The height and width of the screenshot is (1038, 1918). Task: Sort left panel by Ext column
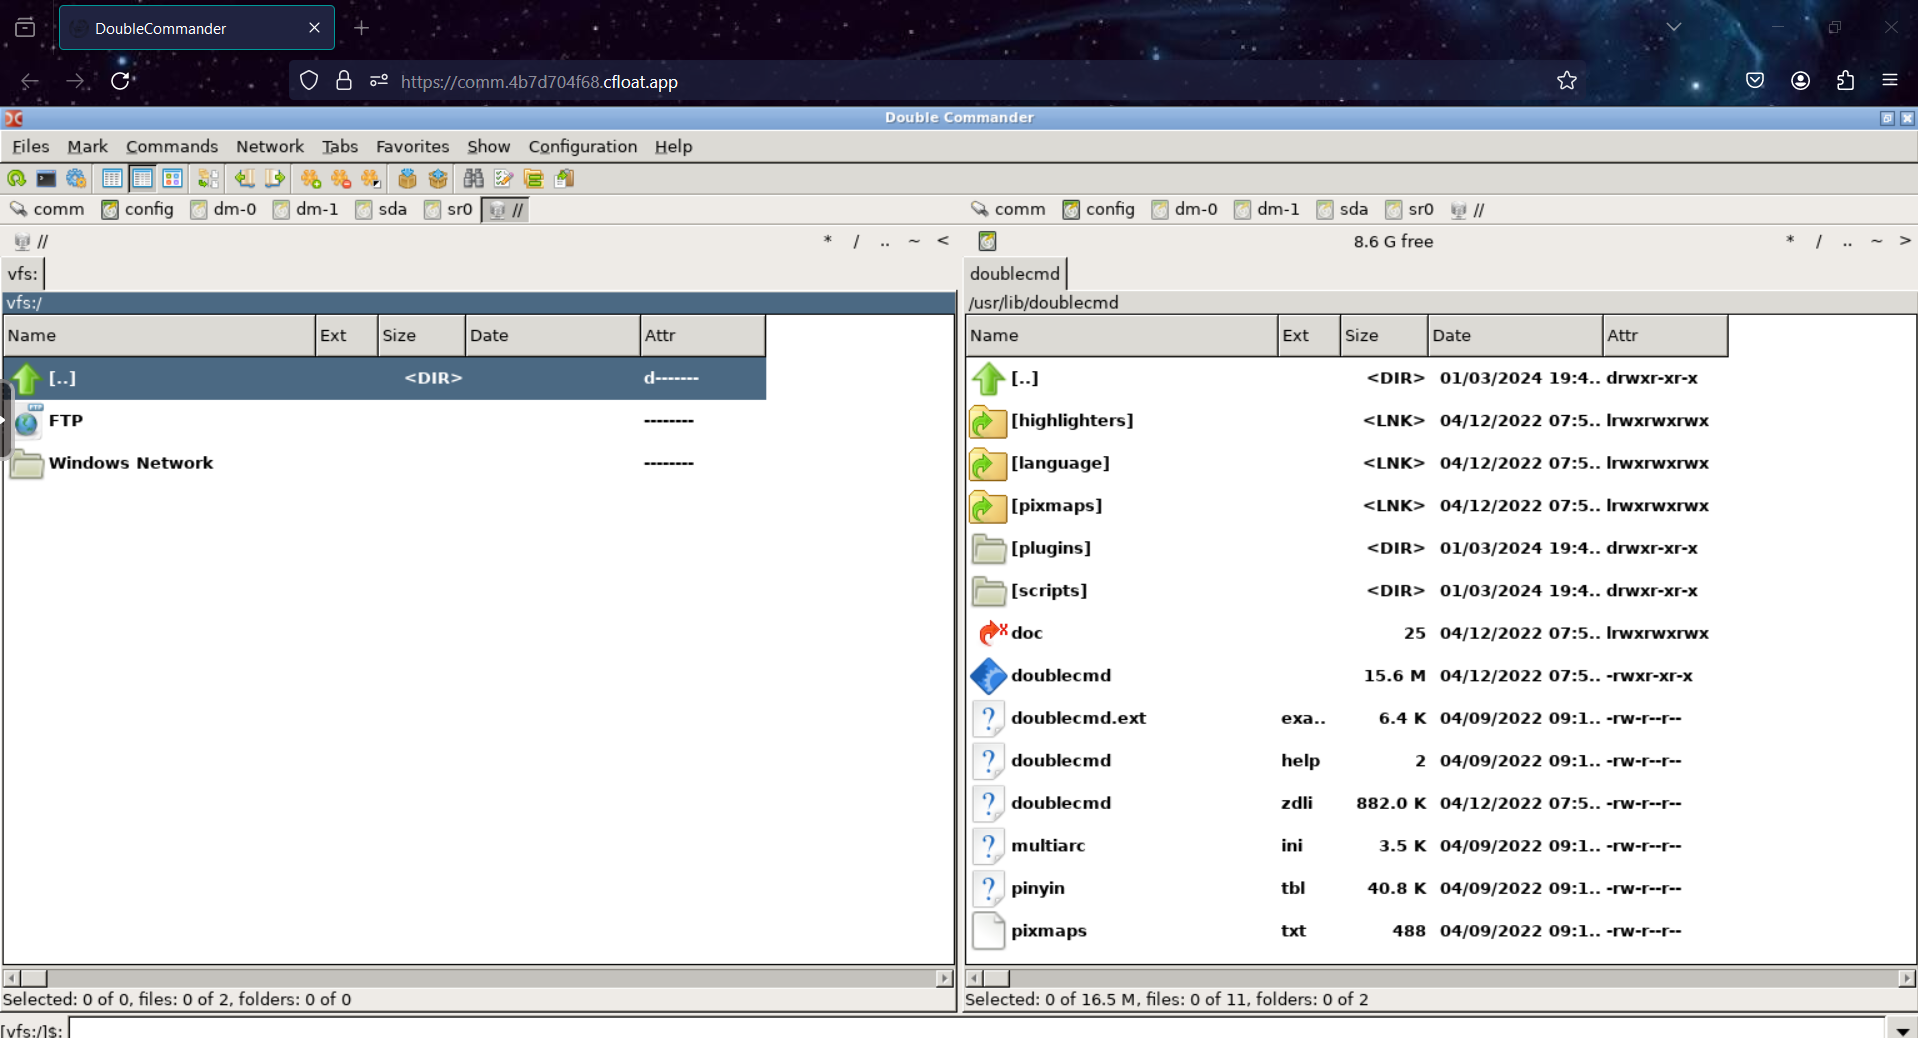(346, 335)
